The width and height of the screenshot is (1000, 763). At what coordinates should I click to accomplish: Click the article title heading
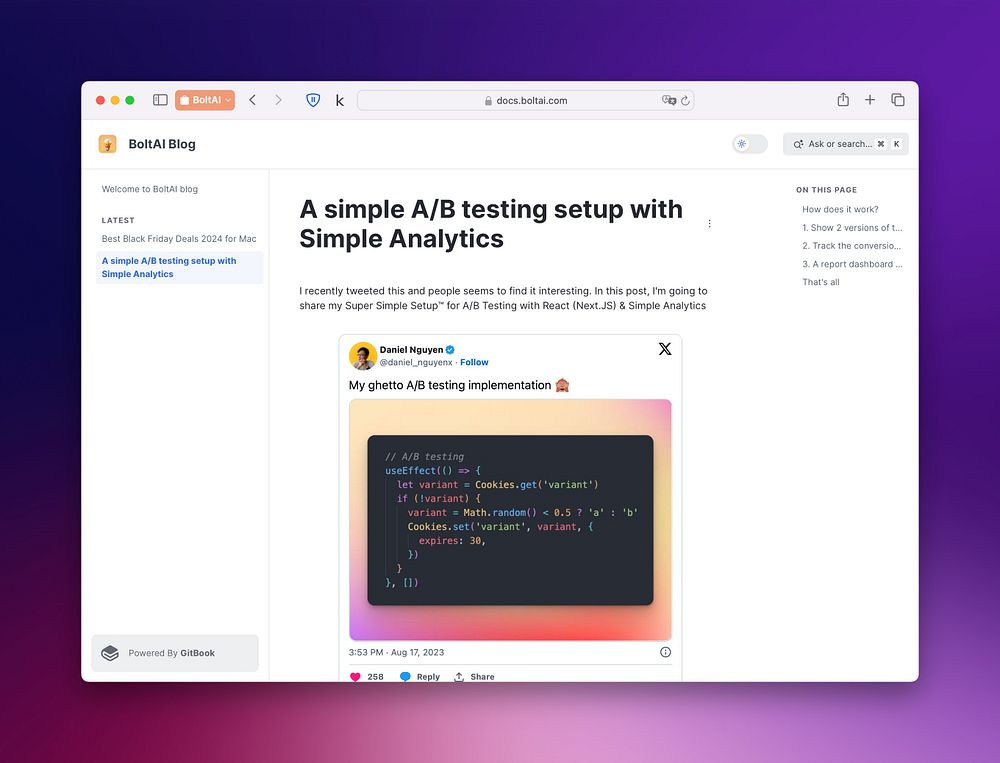coord(490,224)
